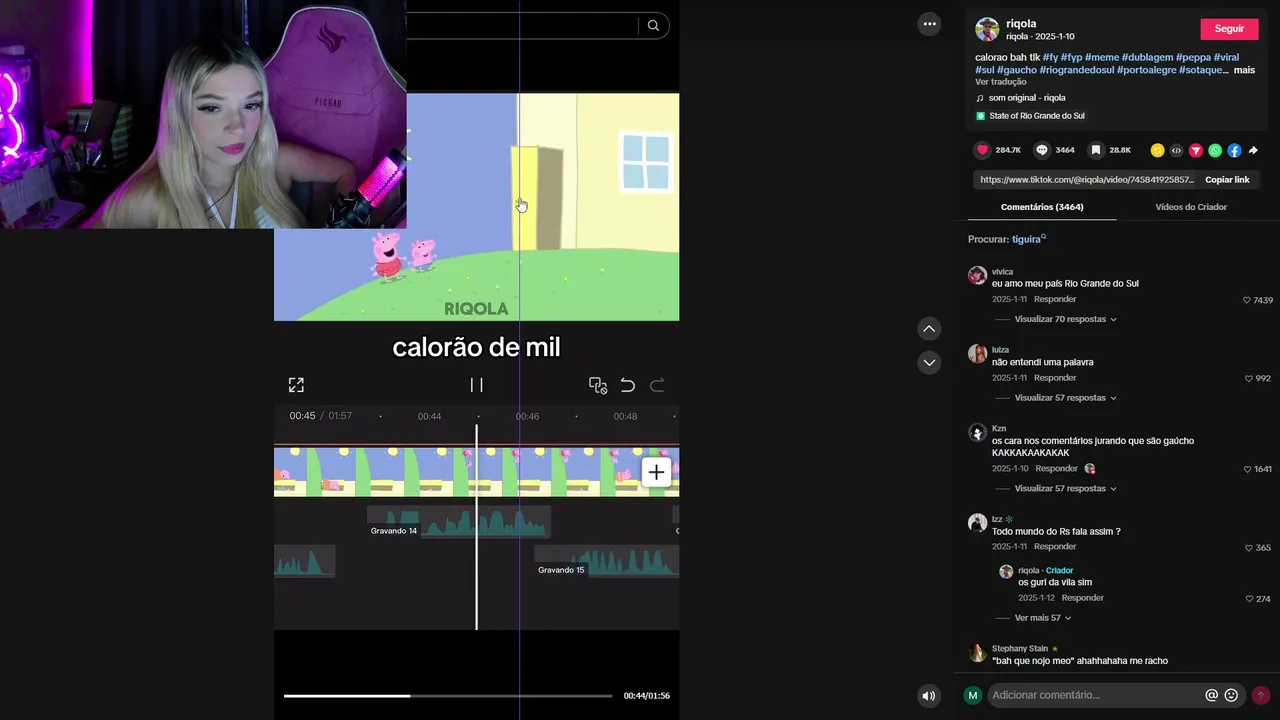The height and width of the screenshot is (720, 1280).
Task: Open riqola profile avatar
Action: pos(987,29)
